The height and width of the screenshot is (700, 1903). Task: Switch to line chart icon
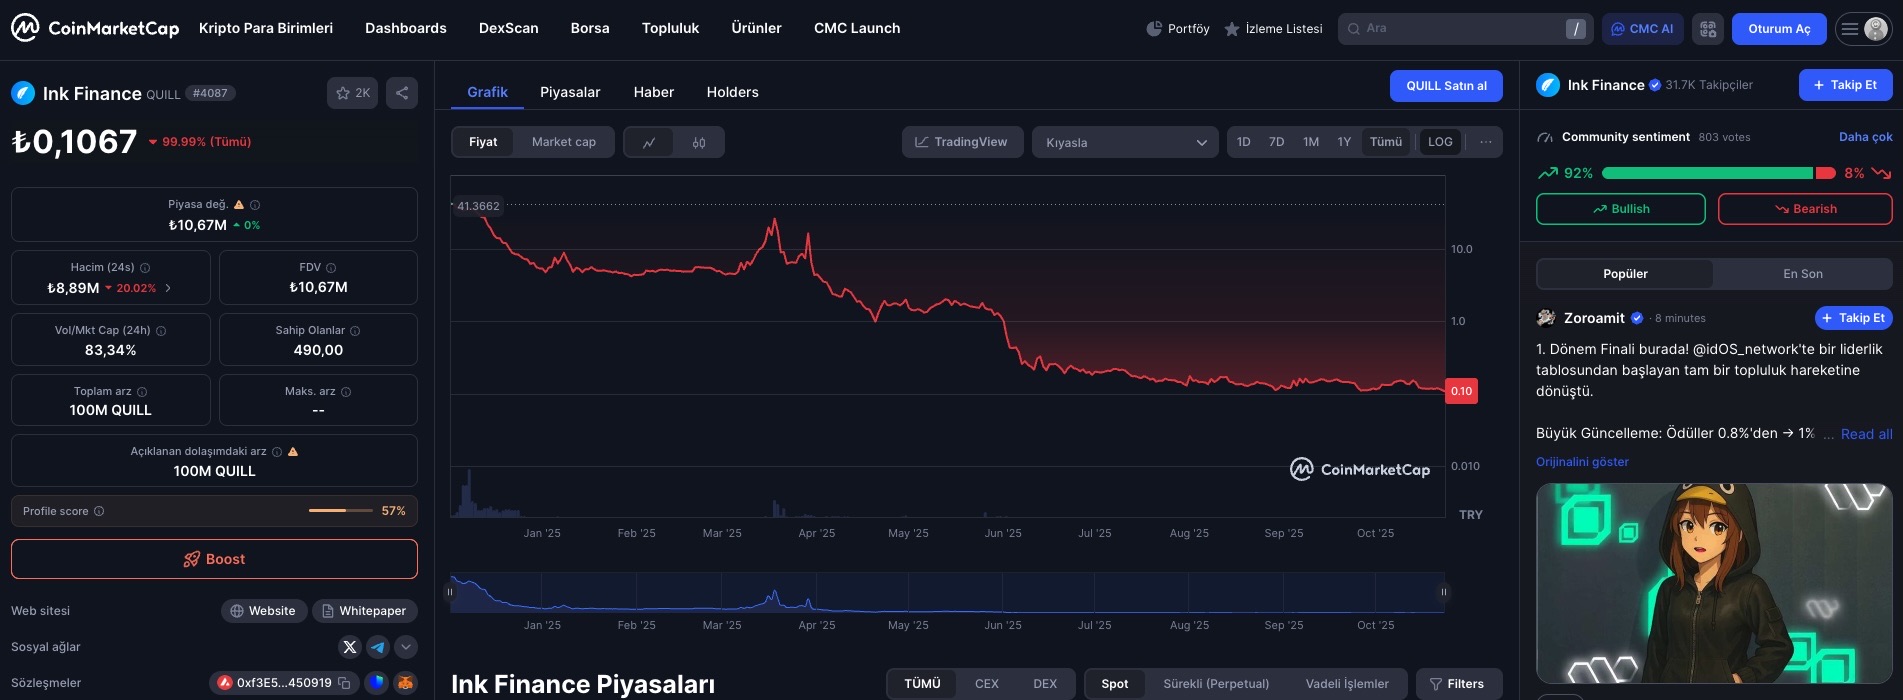click(x=649, y=142)
